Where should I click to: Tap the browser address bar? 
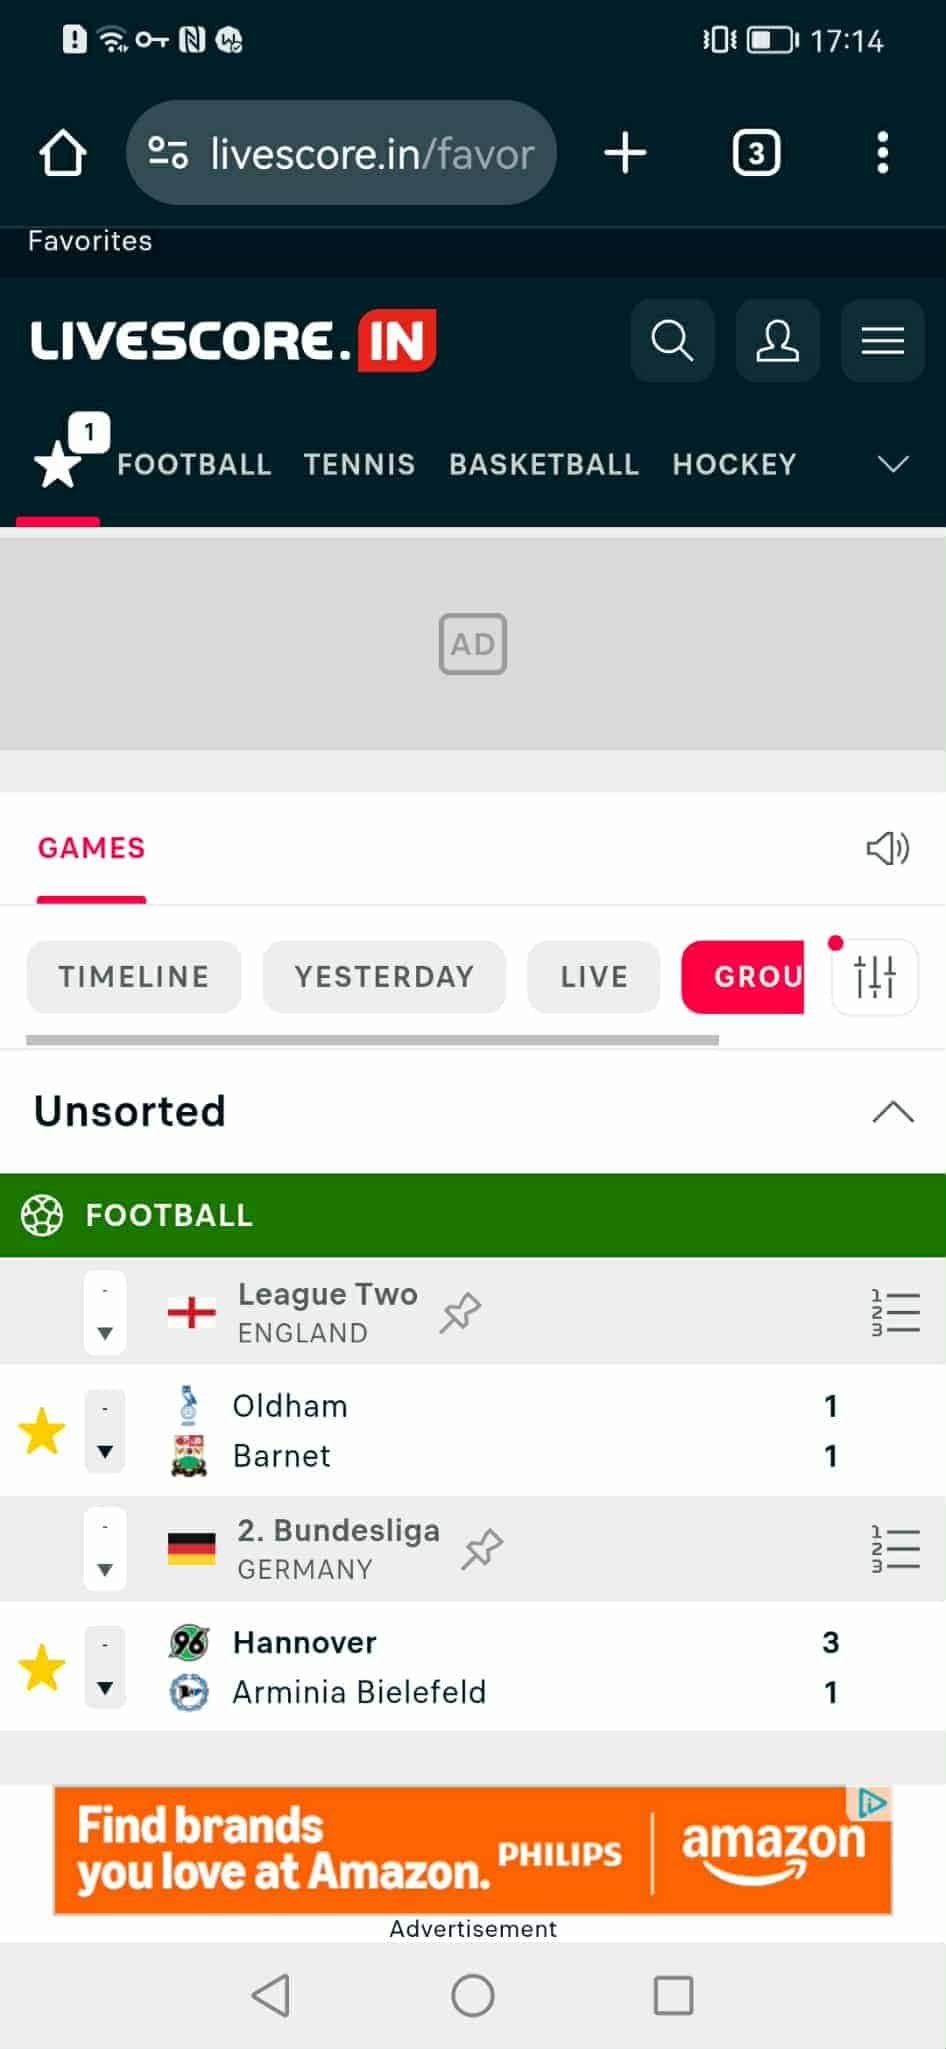pos(341,154)
